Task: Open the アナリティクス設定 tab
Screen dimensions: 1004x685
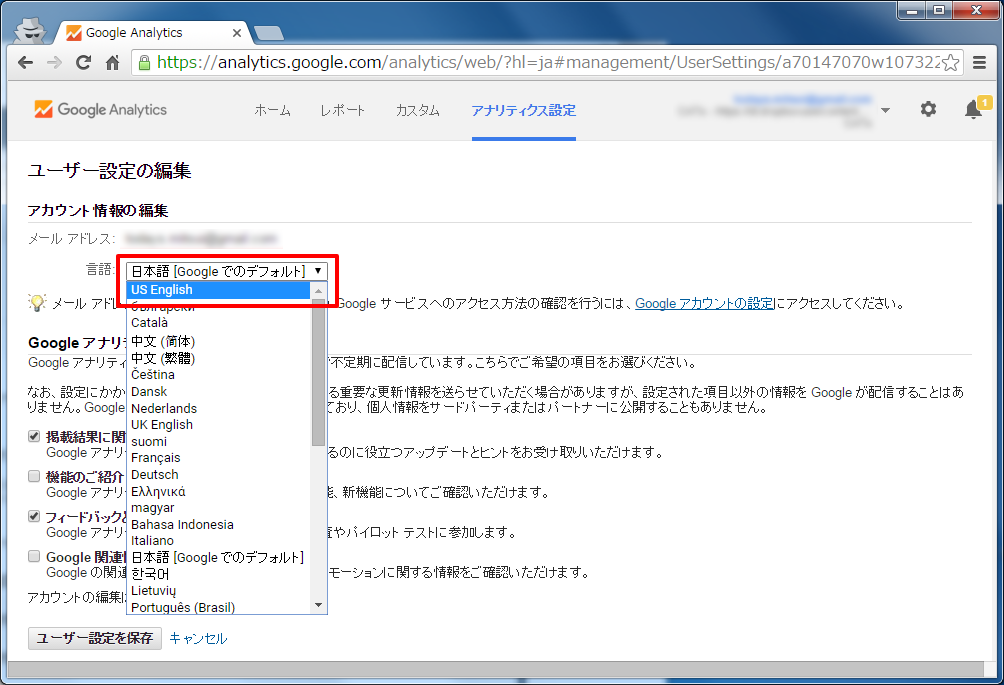Action: pos(524,110)
